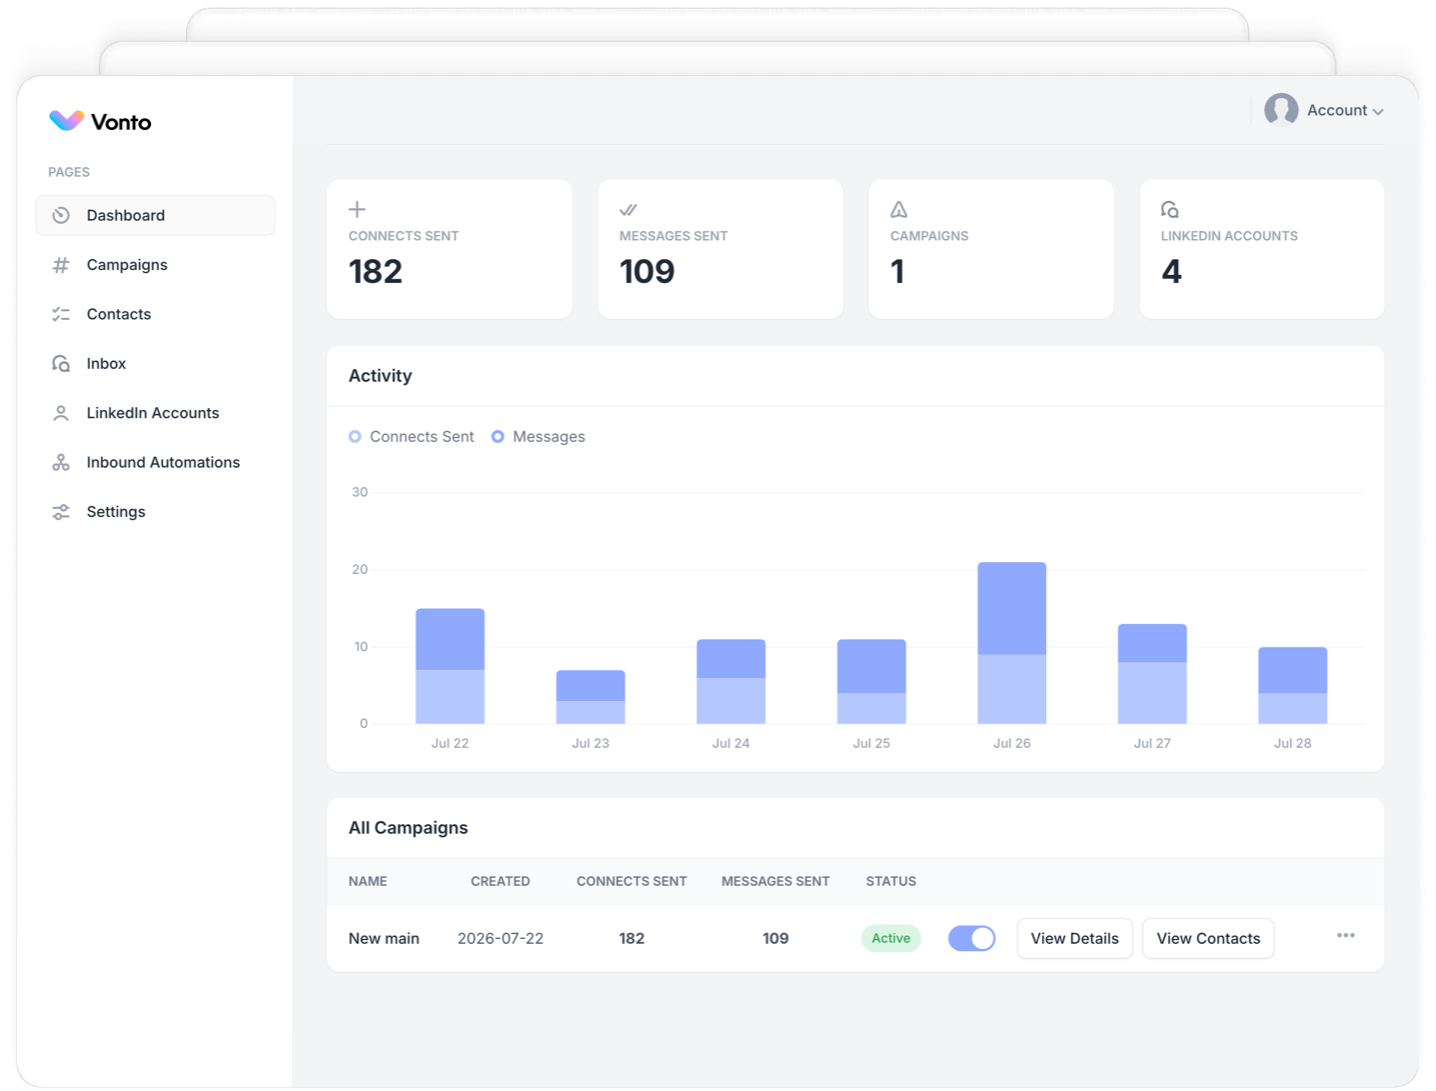
Task: Click the Vonto heart logo
Action: (x=67, y=121)
